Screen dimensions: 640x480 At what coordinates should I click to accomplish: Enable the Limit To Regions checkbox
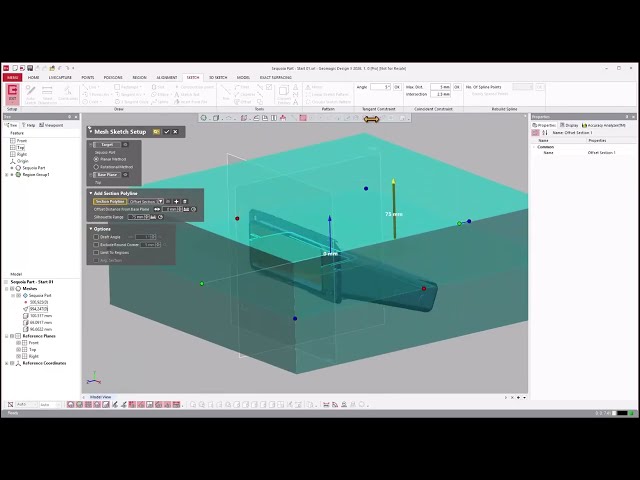[96, 252]
